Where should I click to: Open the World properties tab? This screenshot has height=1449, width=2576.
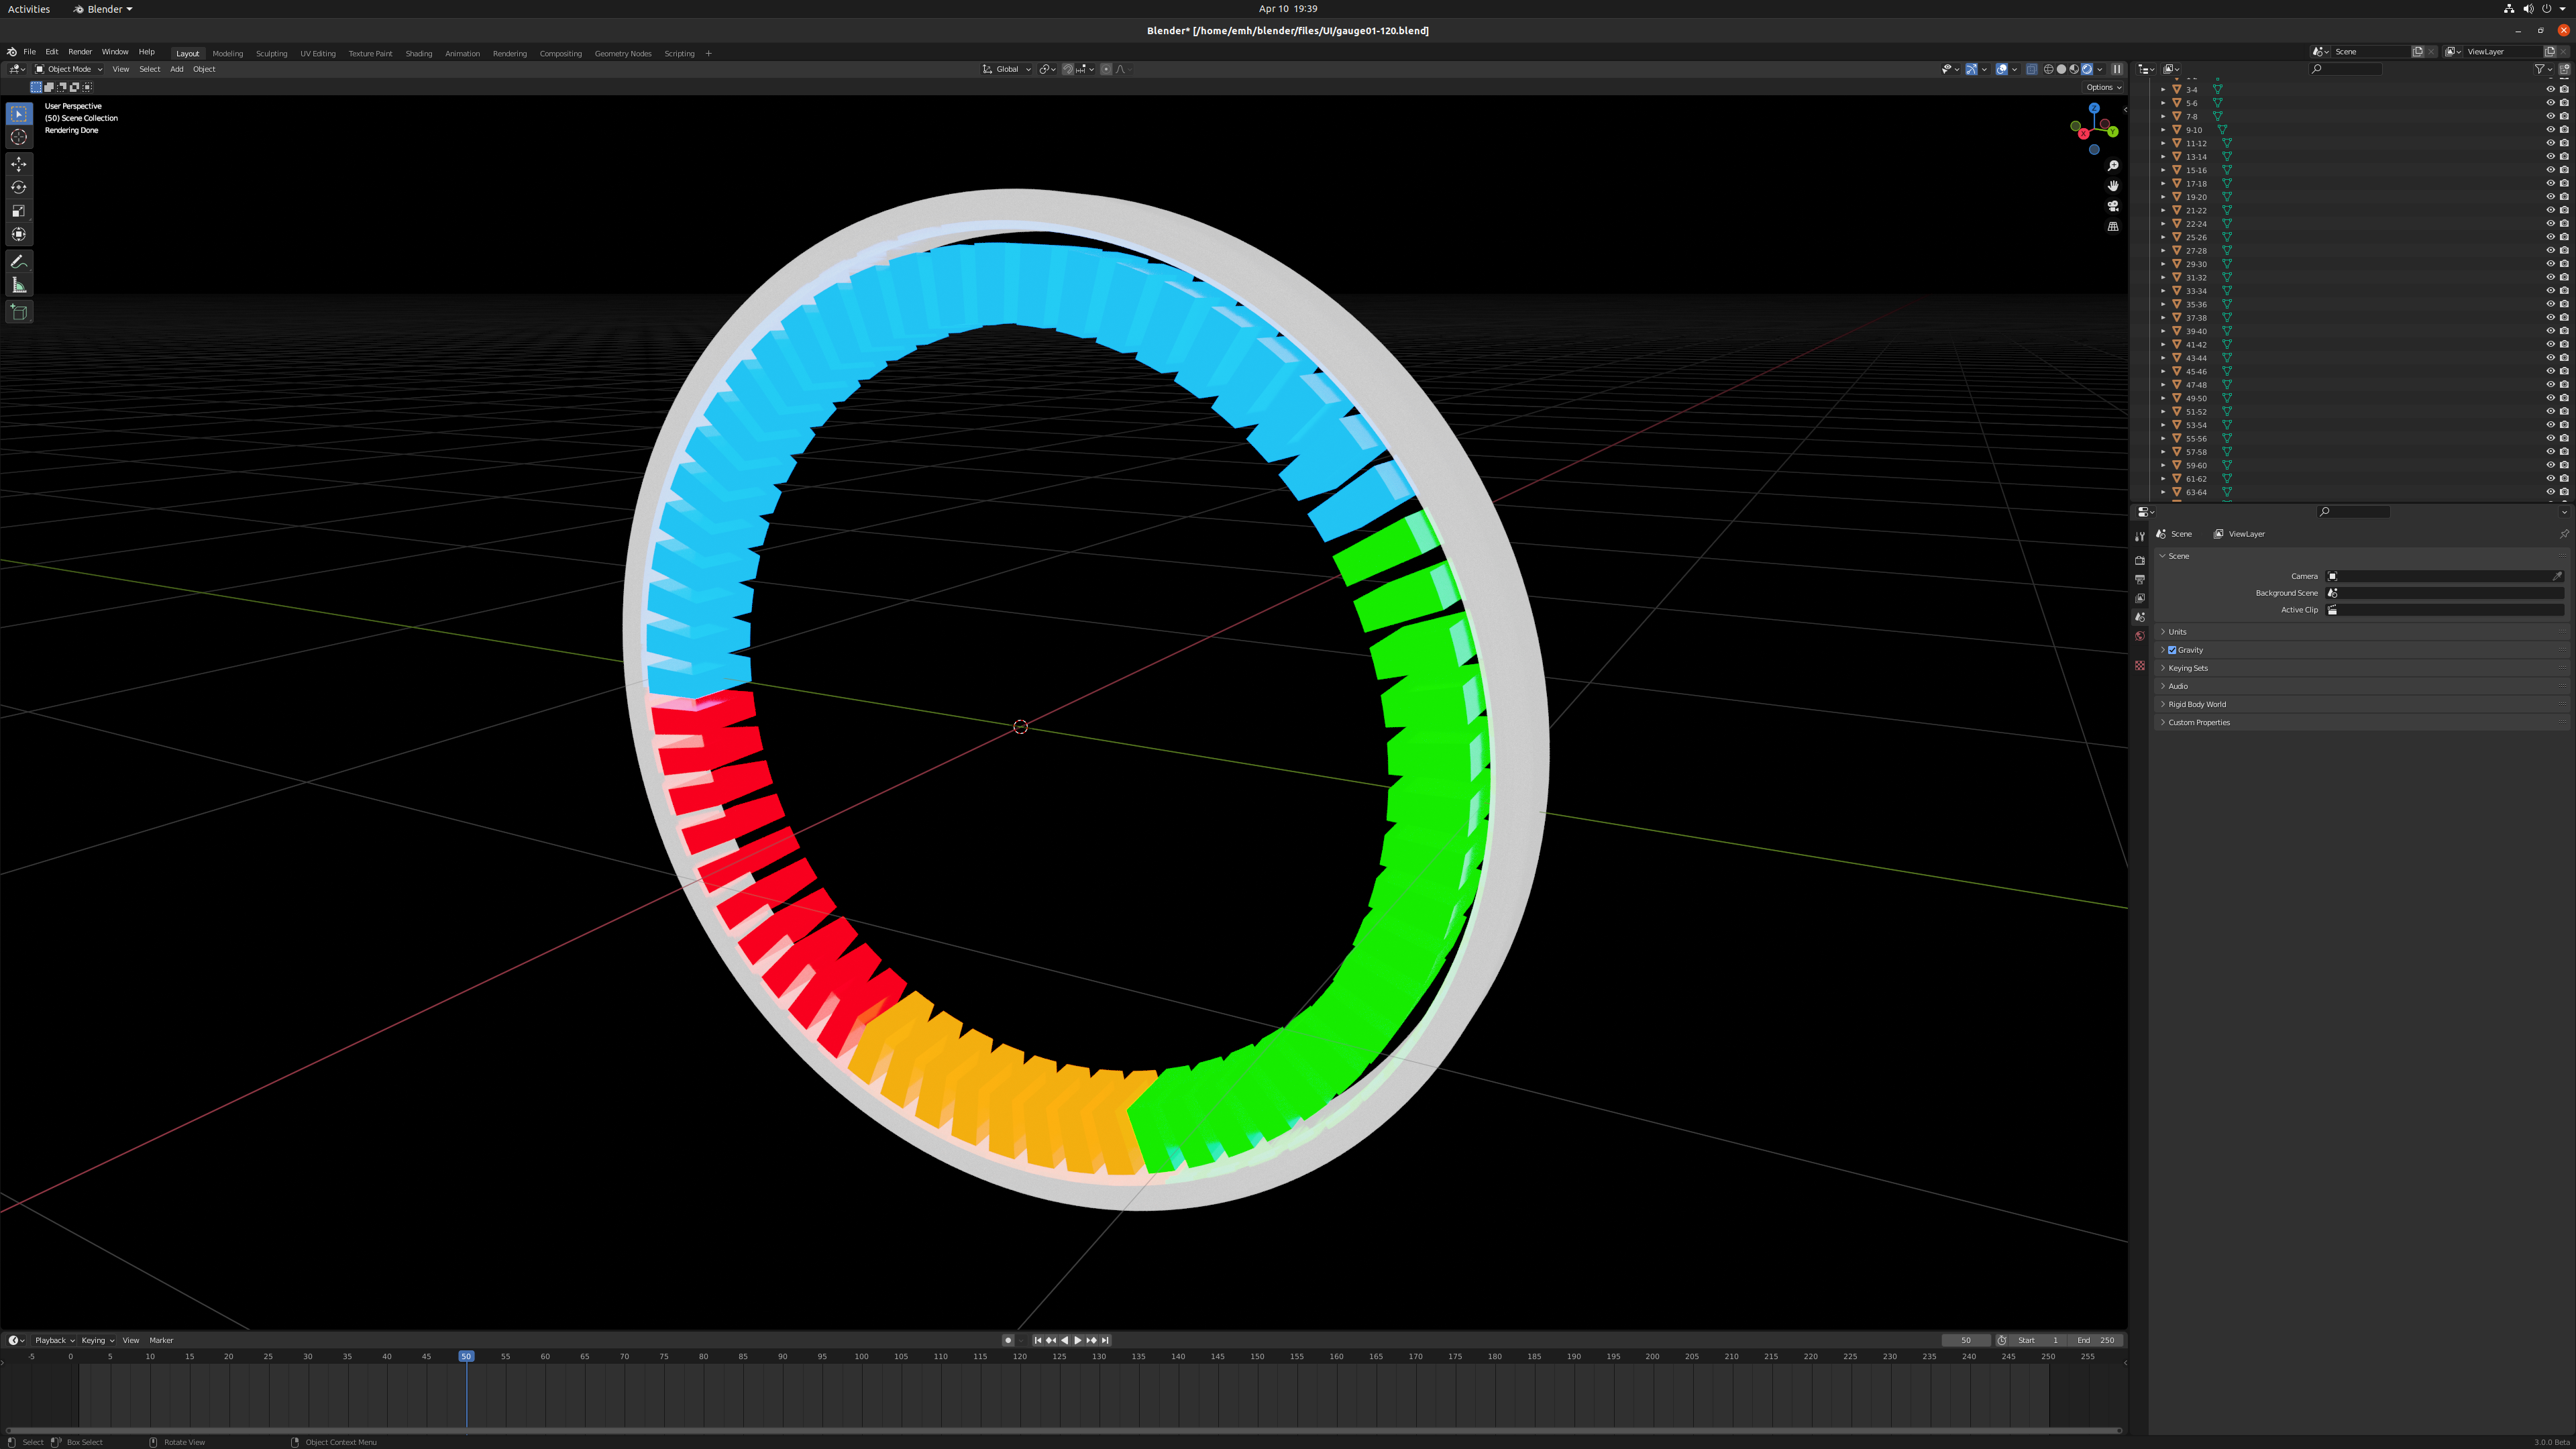[x=2140, y=636]
